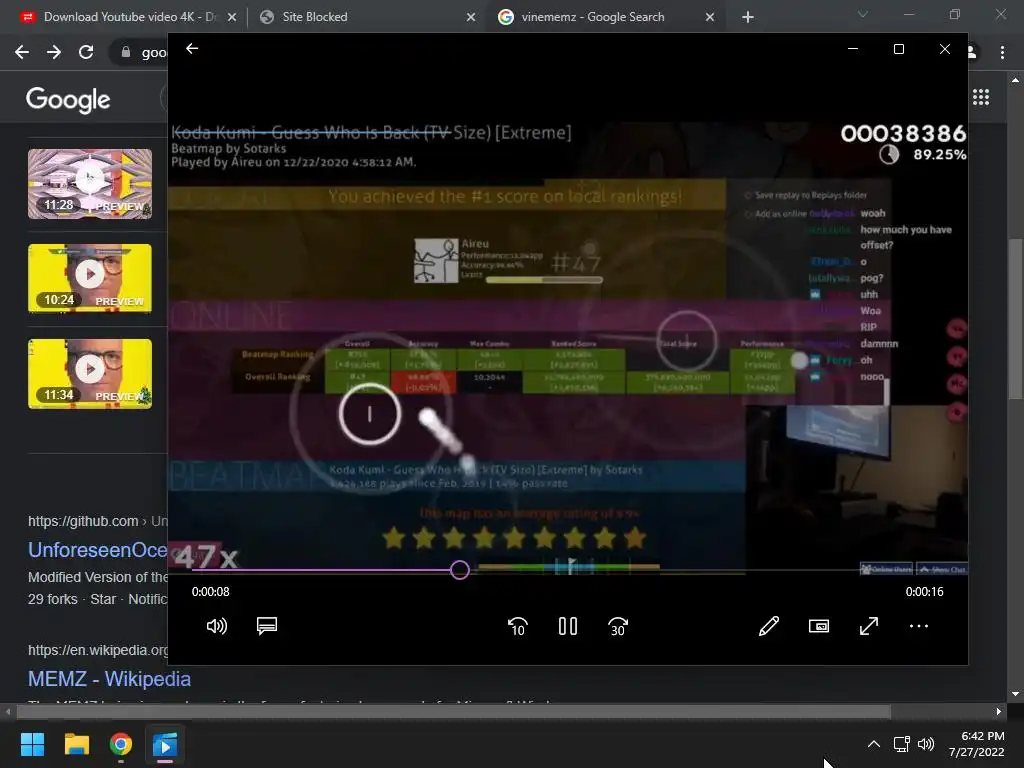Skip back 10 seconds in the video
Image resolution: width=1024 pixels, height=768 pixels.
(517, 626)
